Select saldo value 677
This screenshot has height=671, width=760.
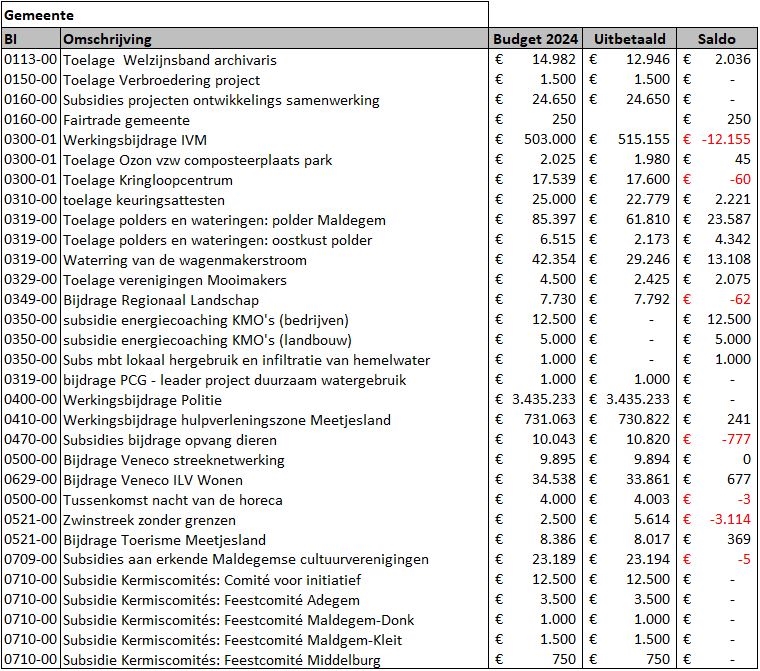click(x=739, y=479)
